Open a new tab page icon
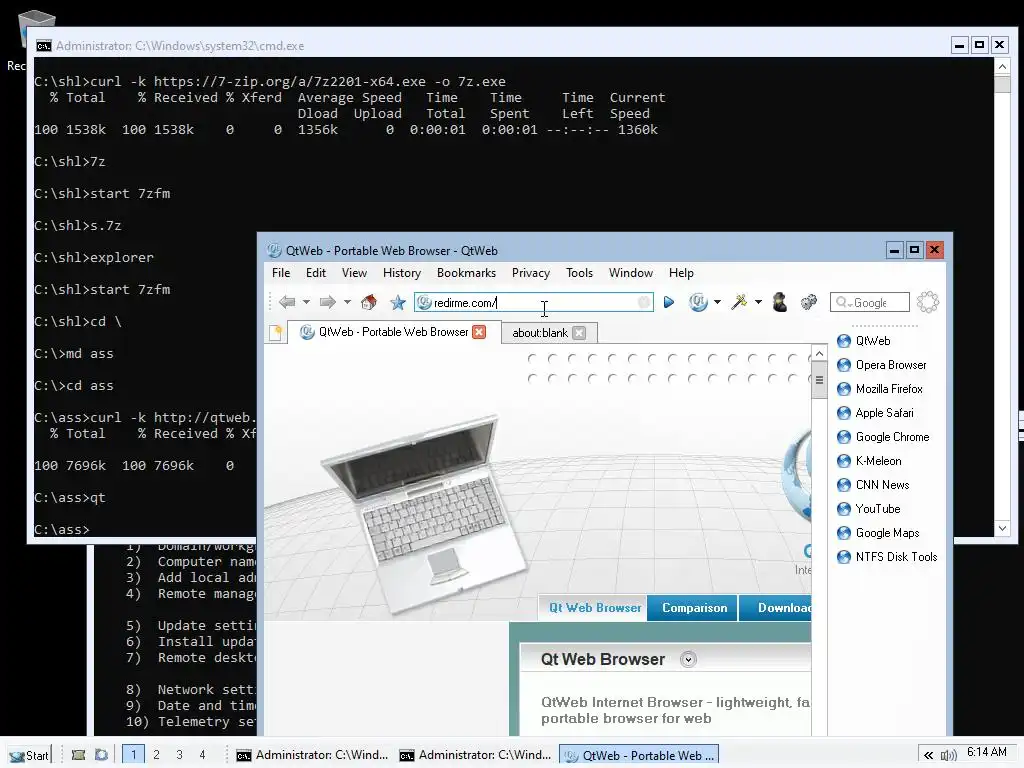The image size is (1024, 768). tap(276, 332)
